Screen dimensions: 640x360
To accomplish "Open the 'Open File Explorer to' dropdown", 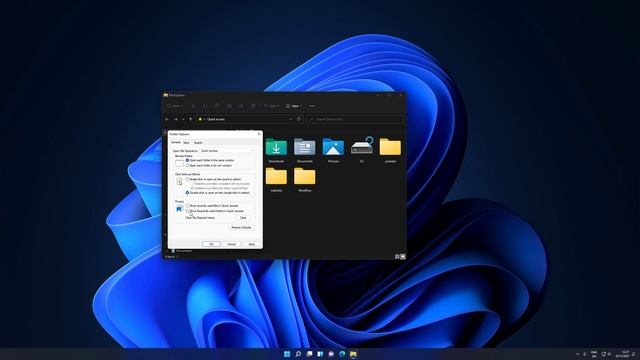I will pyautogui.click(x=227, y=151).
